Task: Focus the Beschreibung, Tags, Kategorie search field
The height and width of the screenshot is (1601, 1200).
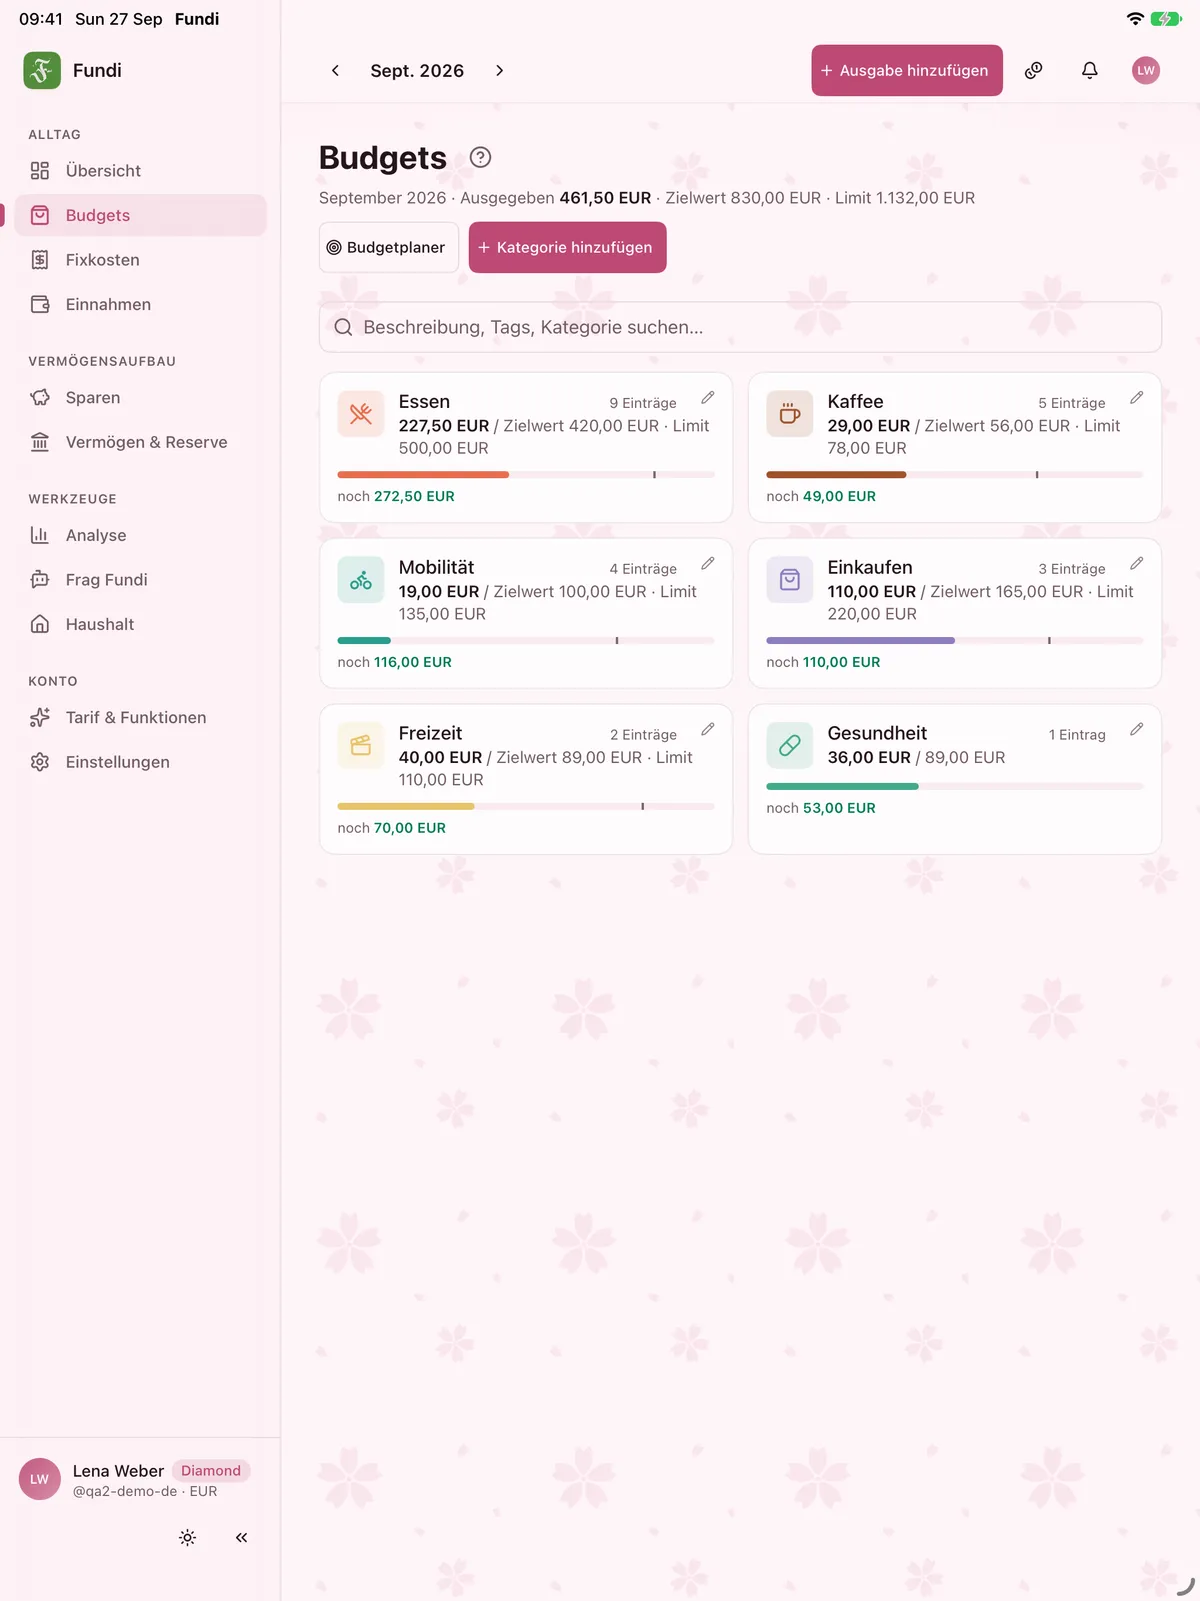Action: click(x=740, y=327)
